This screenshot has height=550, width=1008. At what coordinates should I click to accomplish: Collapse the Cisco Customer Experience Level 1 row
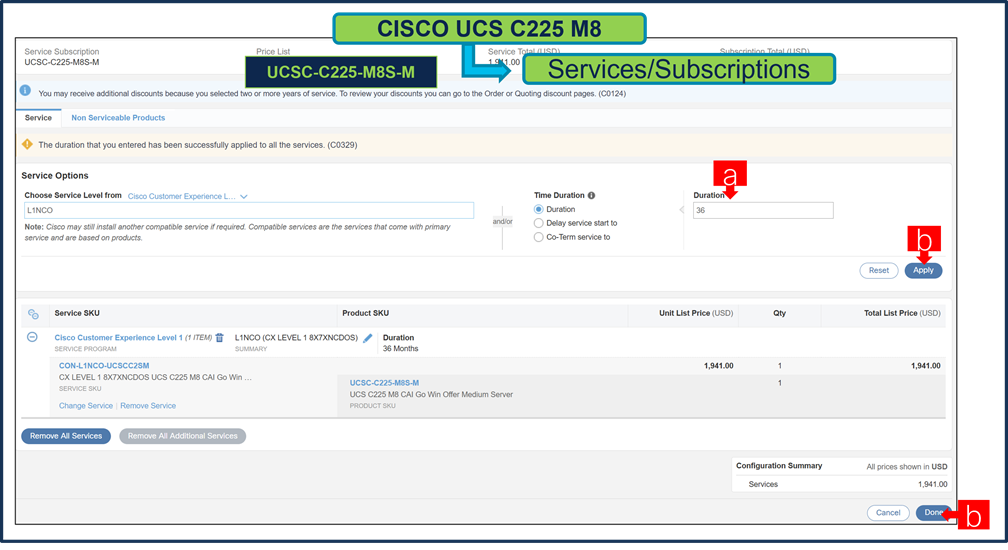click(x=32, y=337)
